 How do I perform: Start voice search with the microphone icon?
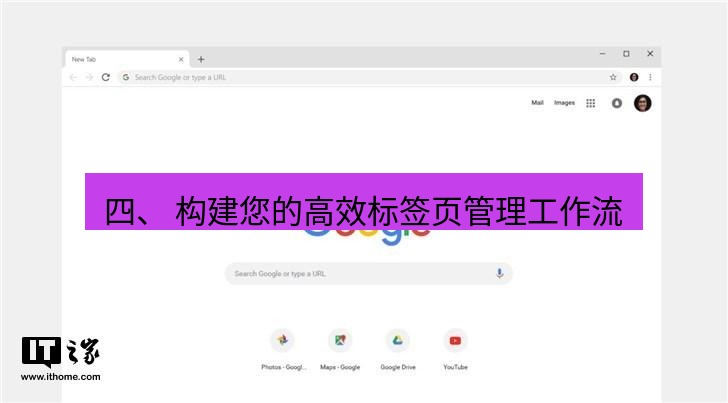pyautogui.click(x=499, y=273)
